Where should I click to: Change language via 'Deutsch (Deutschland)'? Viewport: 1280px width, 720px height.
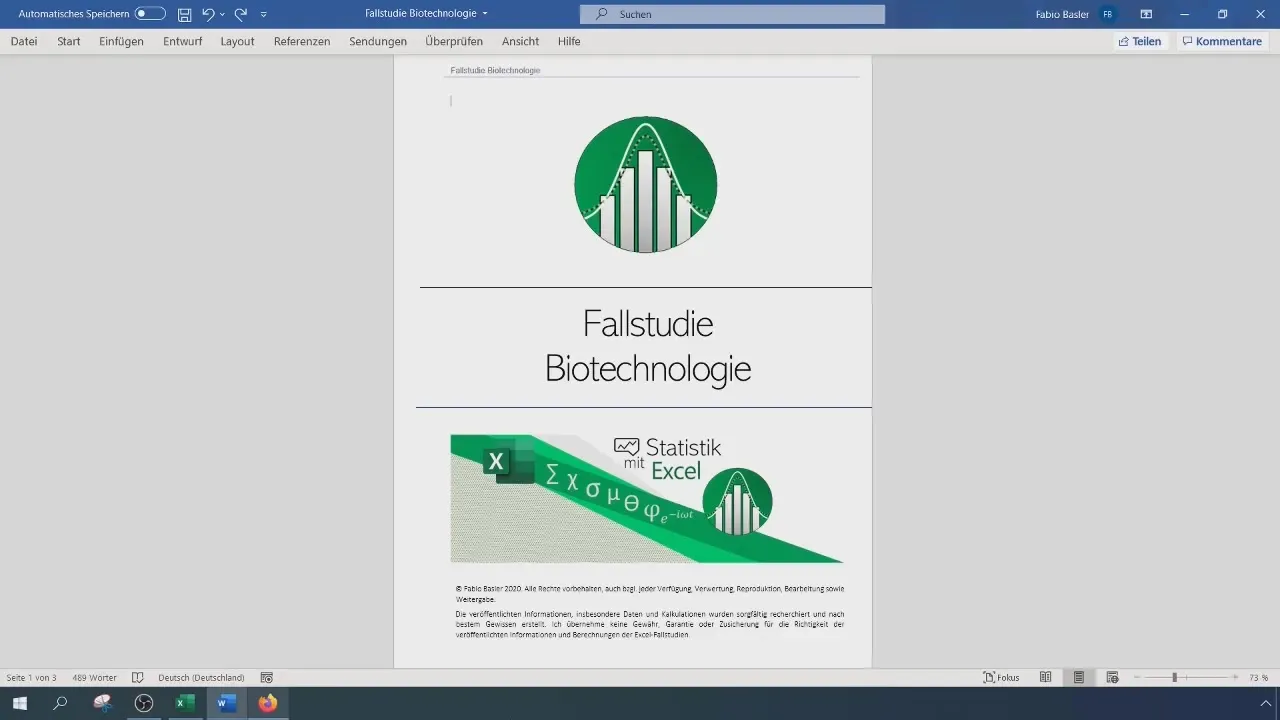coord(201,677)
